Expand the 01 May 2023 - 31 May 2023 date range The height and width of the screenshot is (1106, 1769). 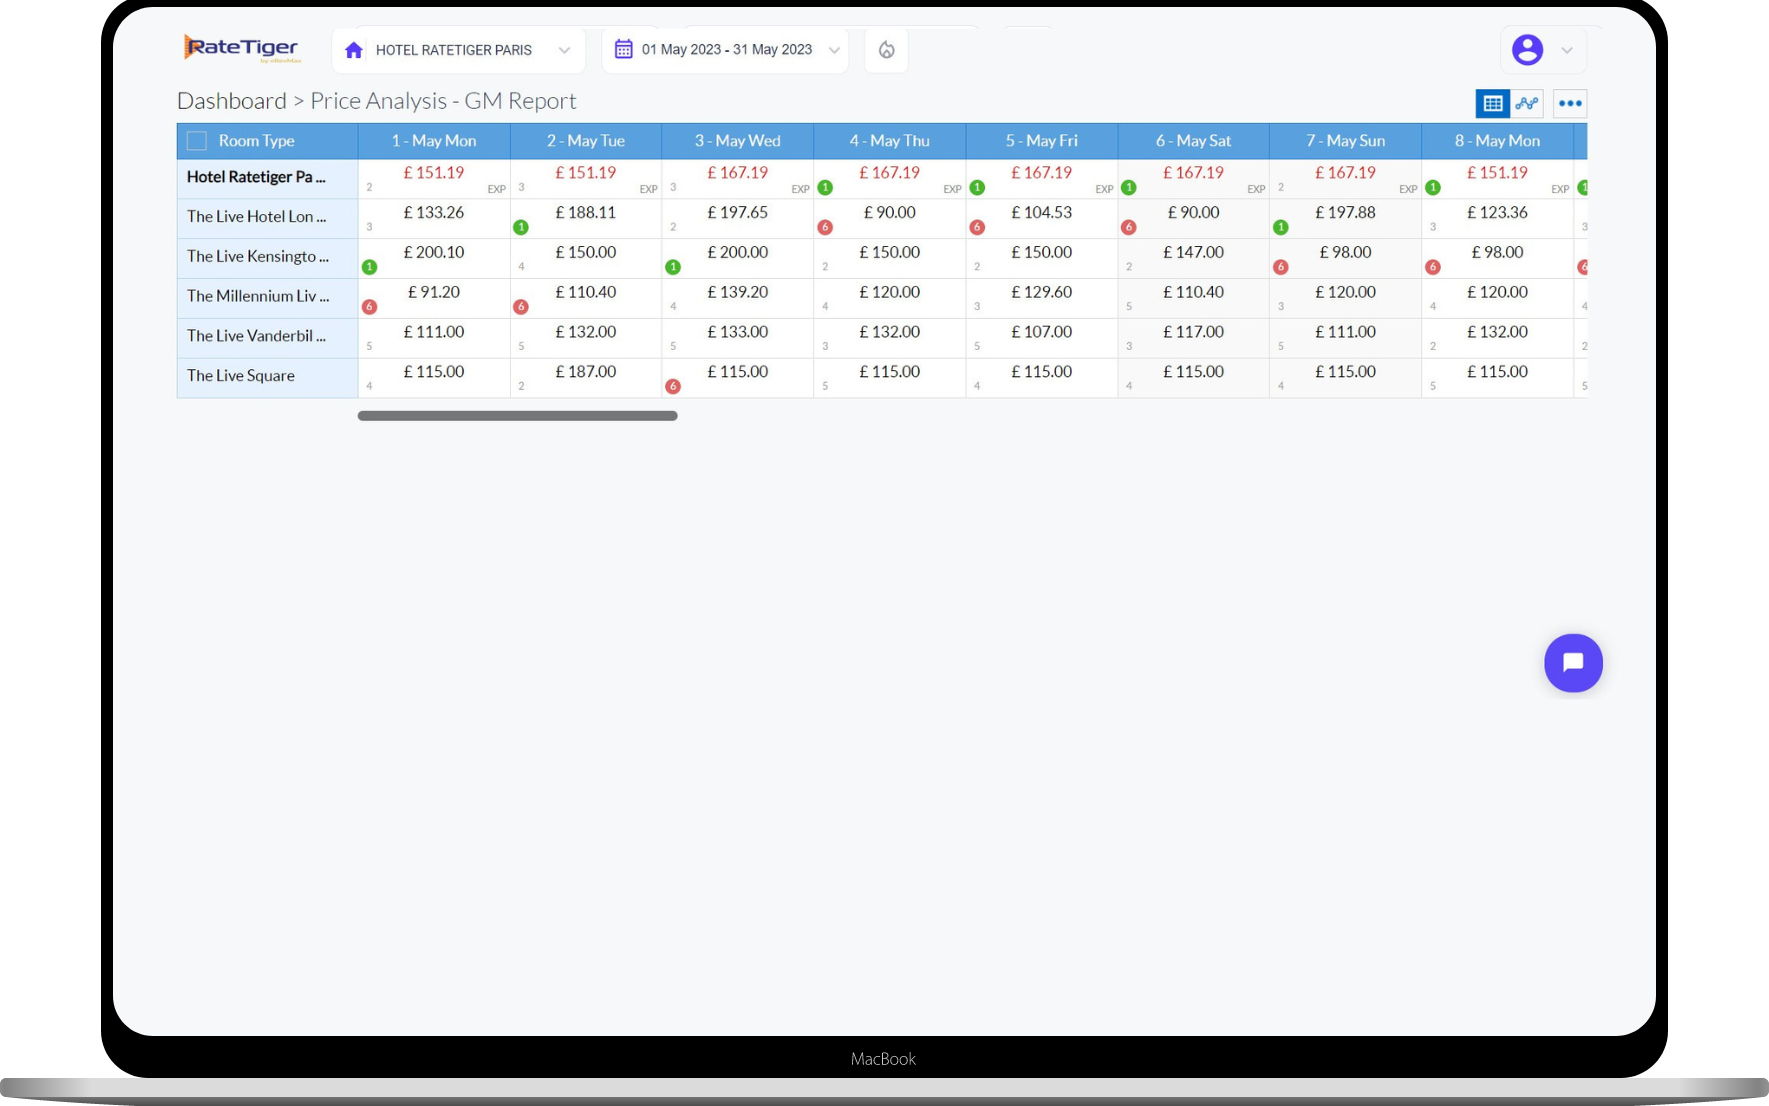click(834, 50)
